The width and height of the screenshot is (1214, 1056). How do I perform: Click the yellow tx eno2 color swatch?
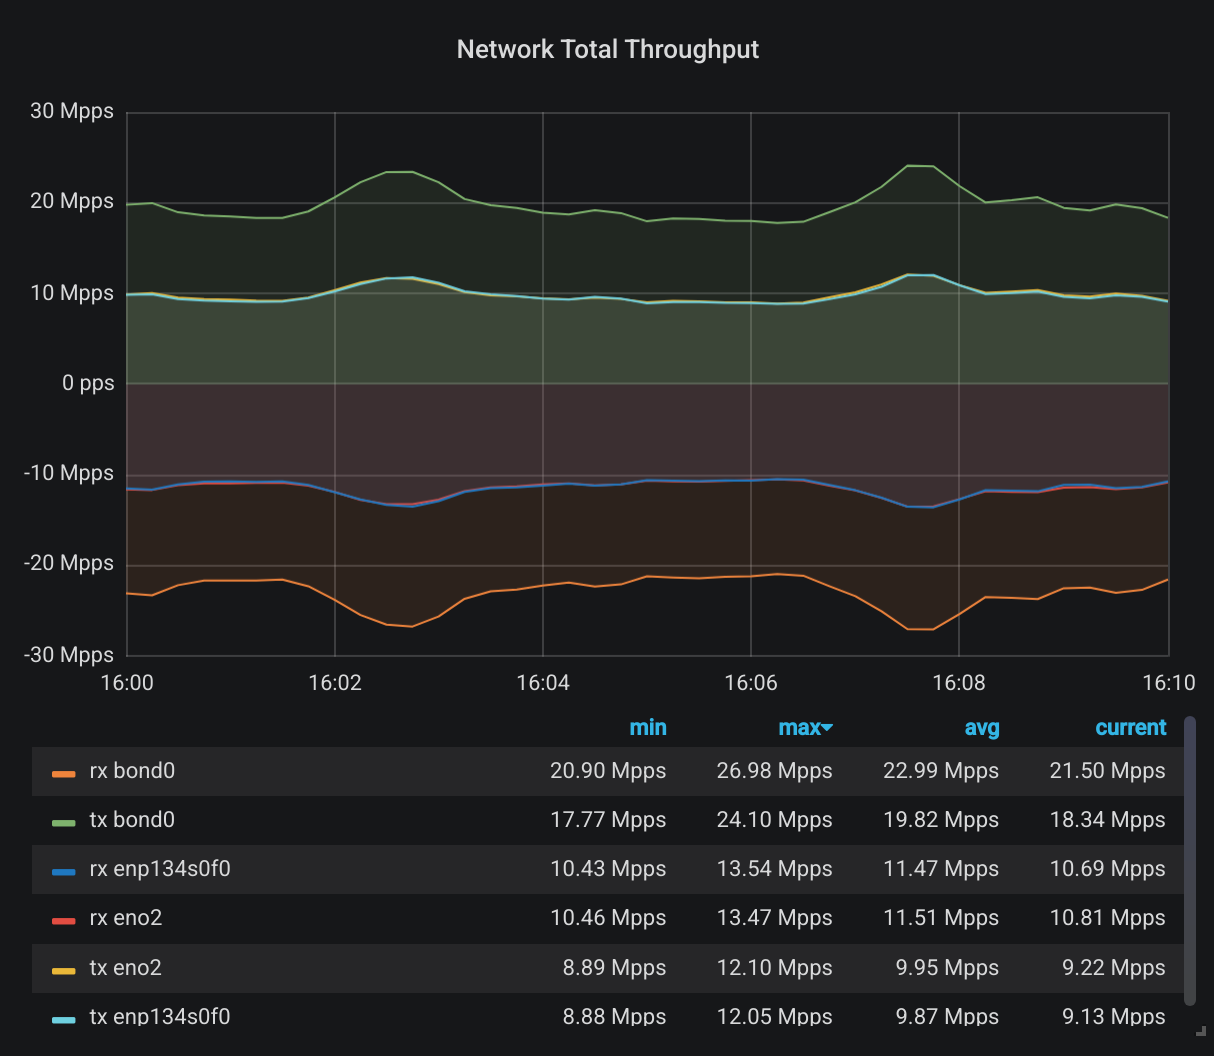[64, 970]
